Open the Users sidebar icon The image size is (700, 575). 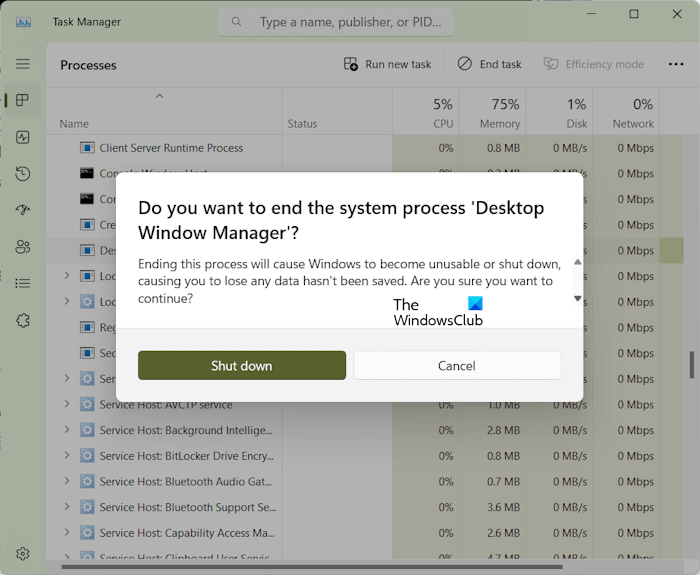click(x=23, y=247)
